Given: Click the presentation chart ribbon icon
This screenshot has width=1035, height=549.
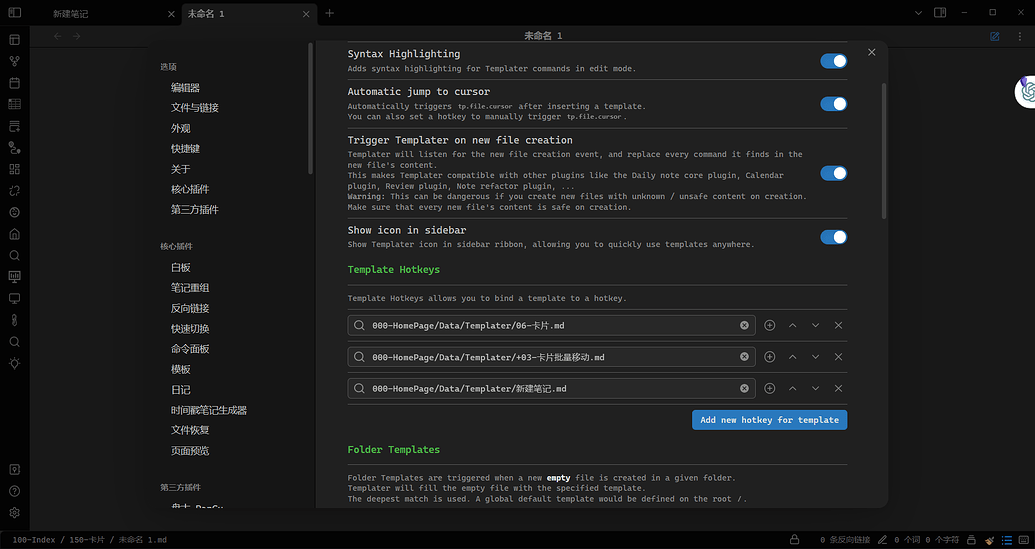Looking at the screenshot, I should tap(15, 277).
